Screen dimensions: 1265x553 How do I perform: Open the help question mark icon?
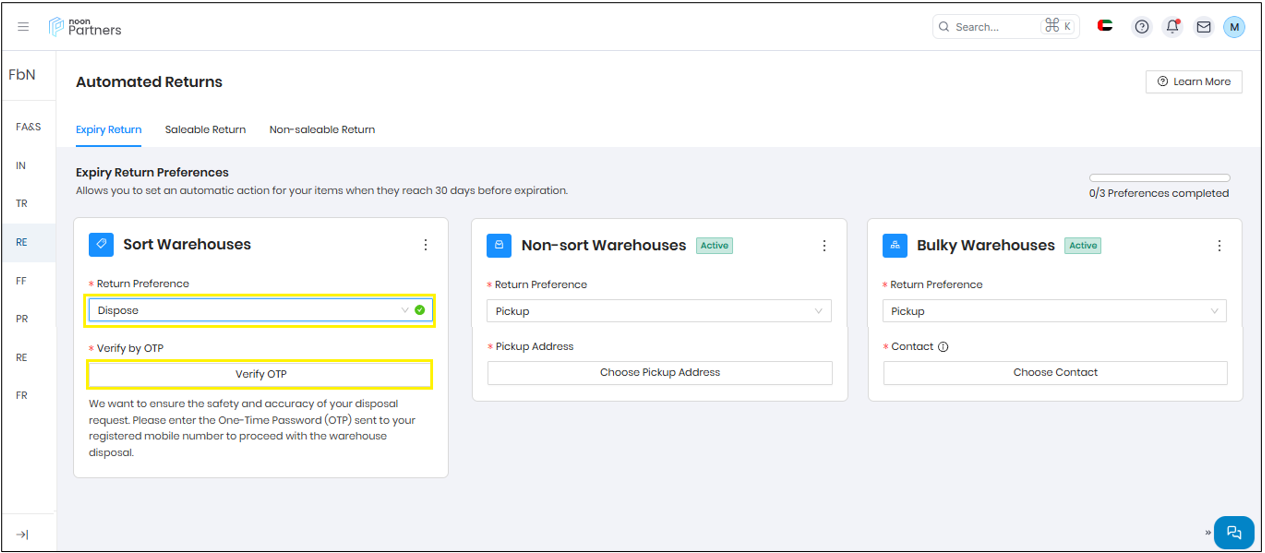[1141, 27]
